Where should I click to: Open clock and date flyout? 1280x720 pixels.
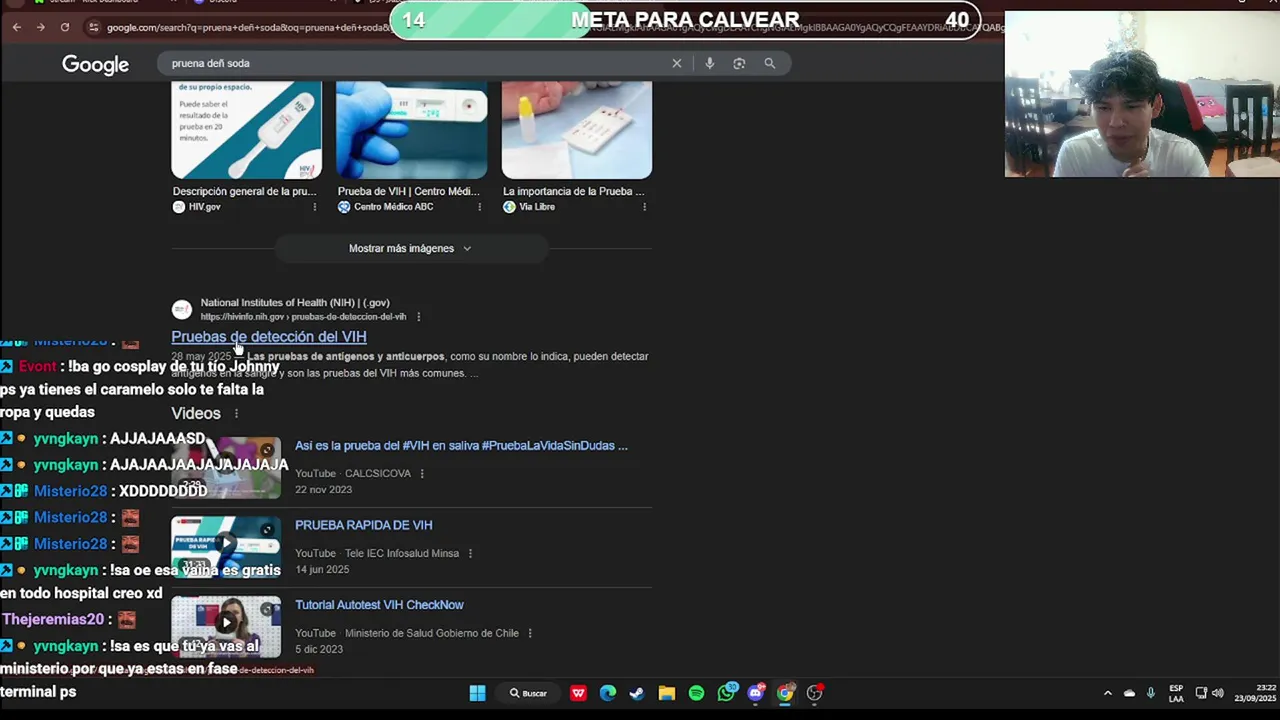(1255, 693)
